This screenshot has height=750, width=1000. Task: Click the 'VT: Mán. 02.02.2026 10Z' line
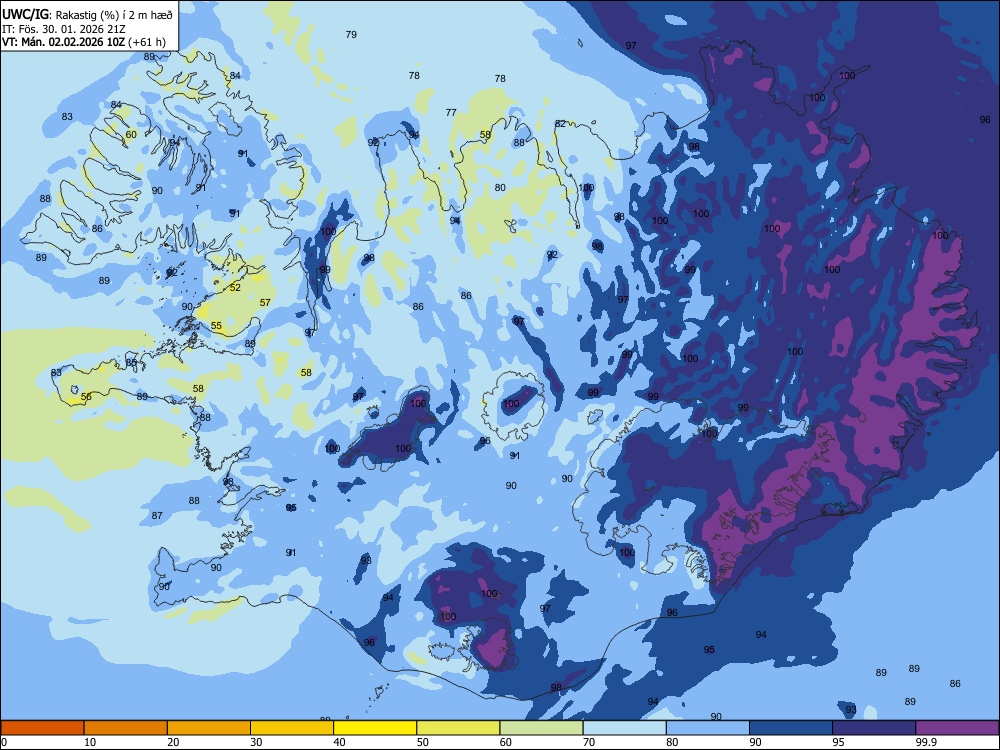tap(64, 42)
